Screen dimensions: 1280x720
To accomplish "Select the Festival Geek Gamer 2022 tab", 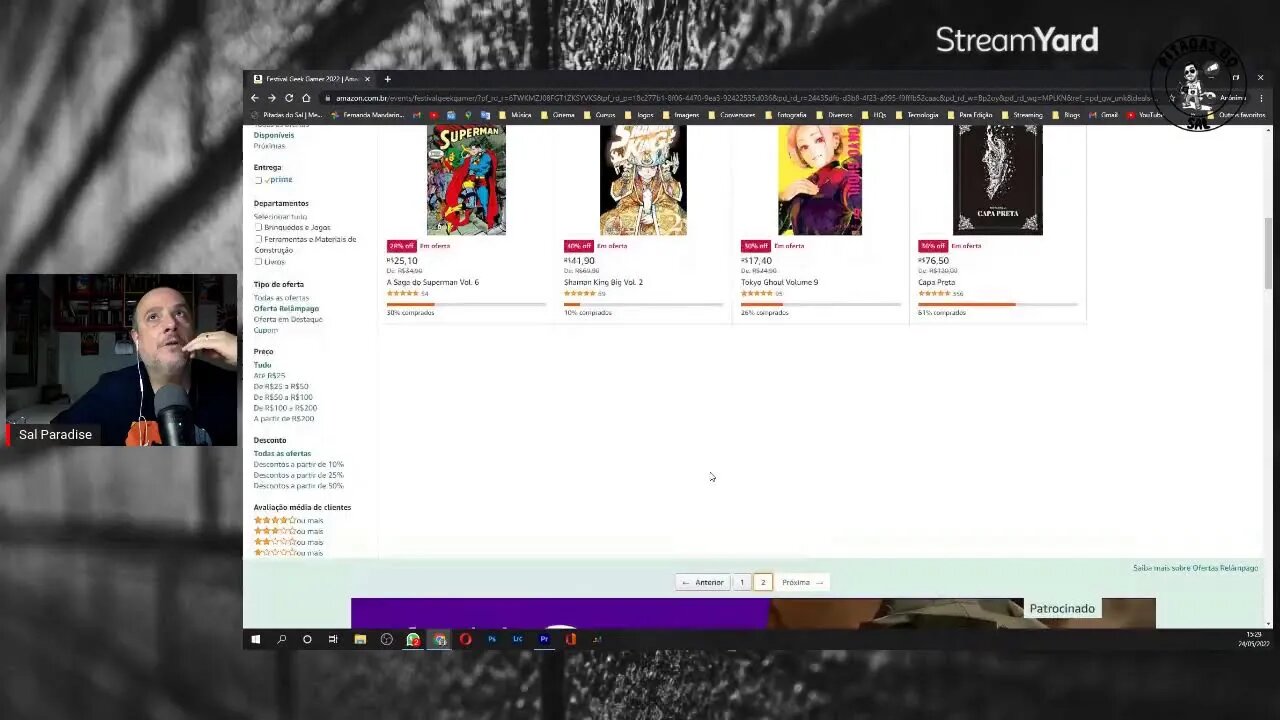I will click(x=310, y=79).
